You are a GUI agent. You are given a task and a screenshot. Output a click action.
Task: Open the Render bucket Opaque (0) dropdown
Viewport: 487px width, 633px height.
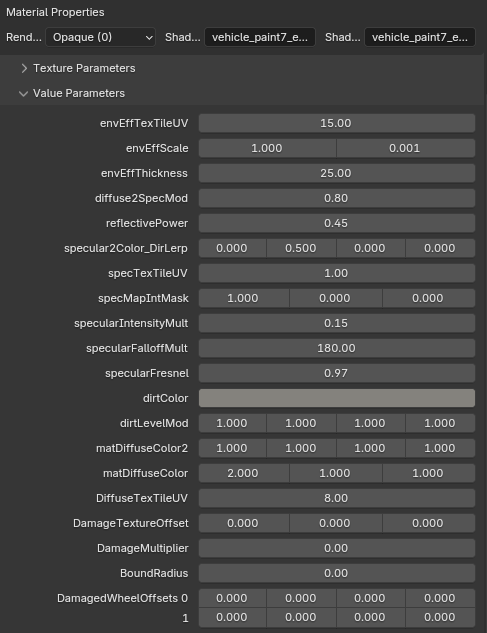click(x=101, y=37)
